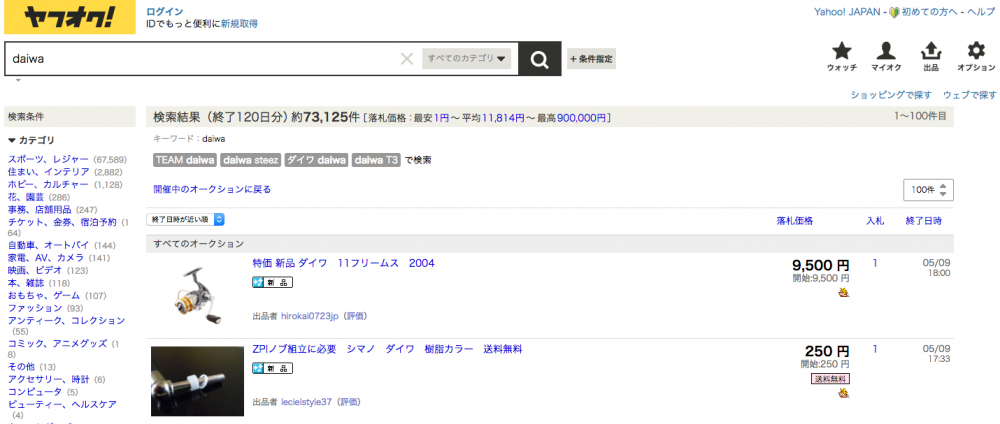Clear the search box with X icon
The image size is (1000, 424).
[406, 59]
